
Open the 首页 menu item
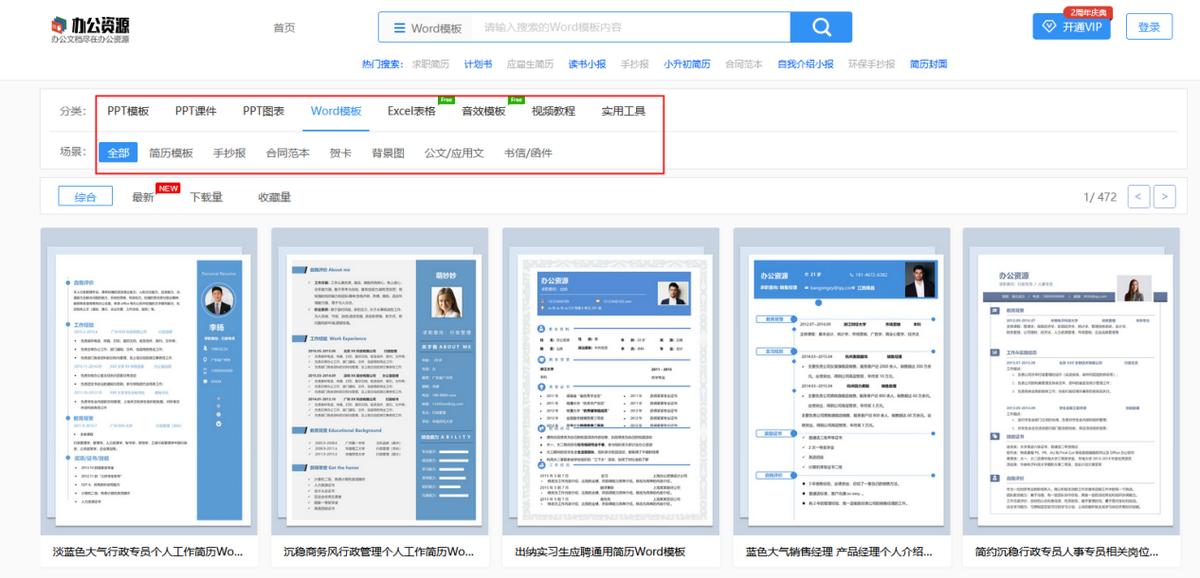(x=285, y=27)
